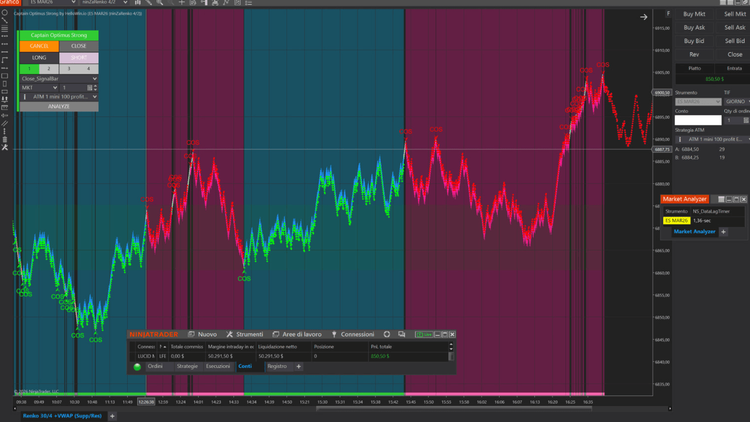Expand the MKT order type dropdown
This screenshot has width=750, height=422.
coord(39,88)
